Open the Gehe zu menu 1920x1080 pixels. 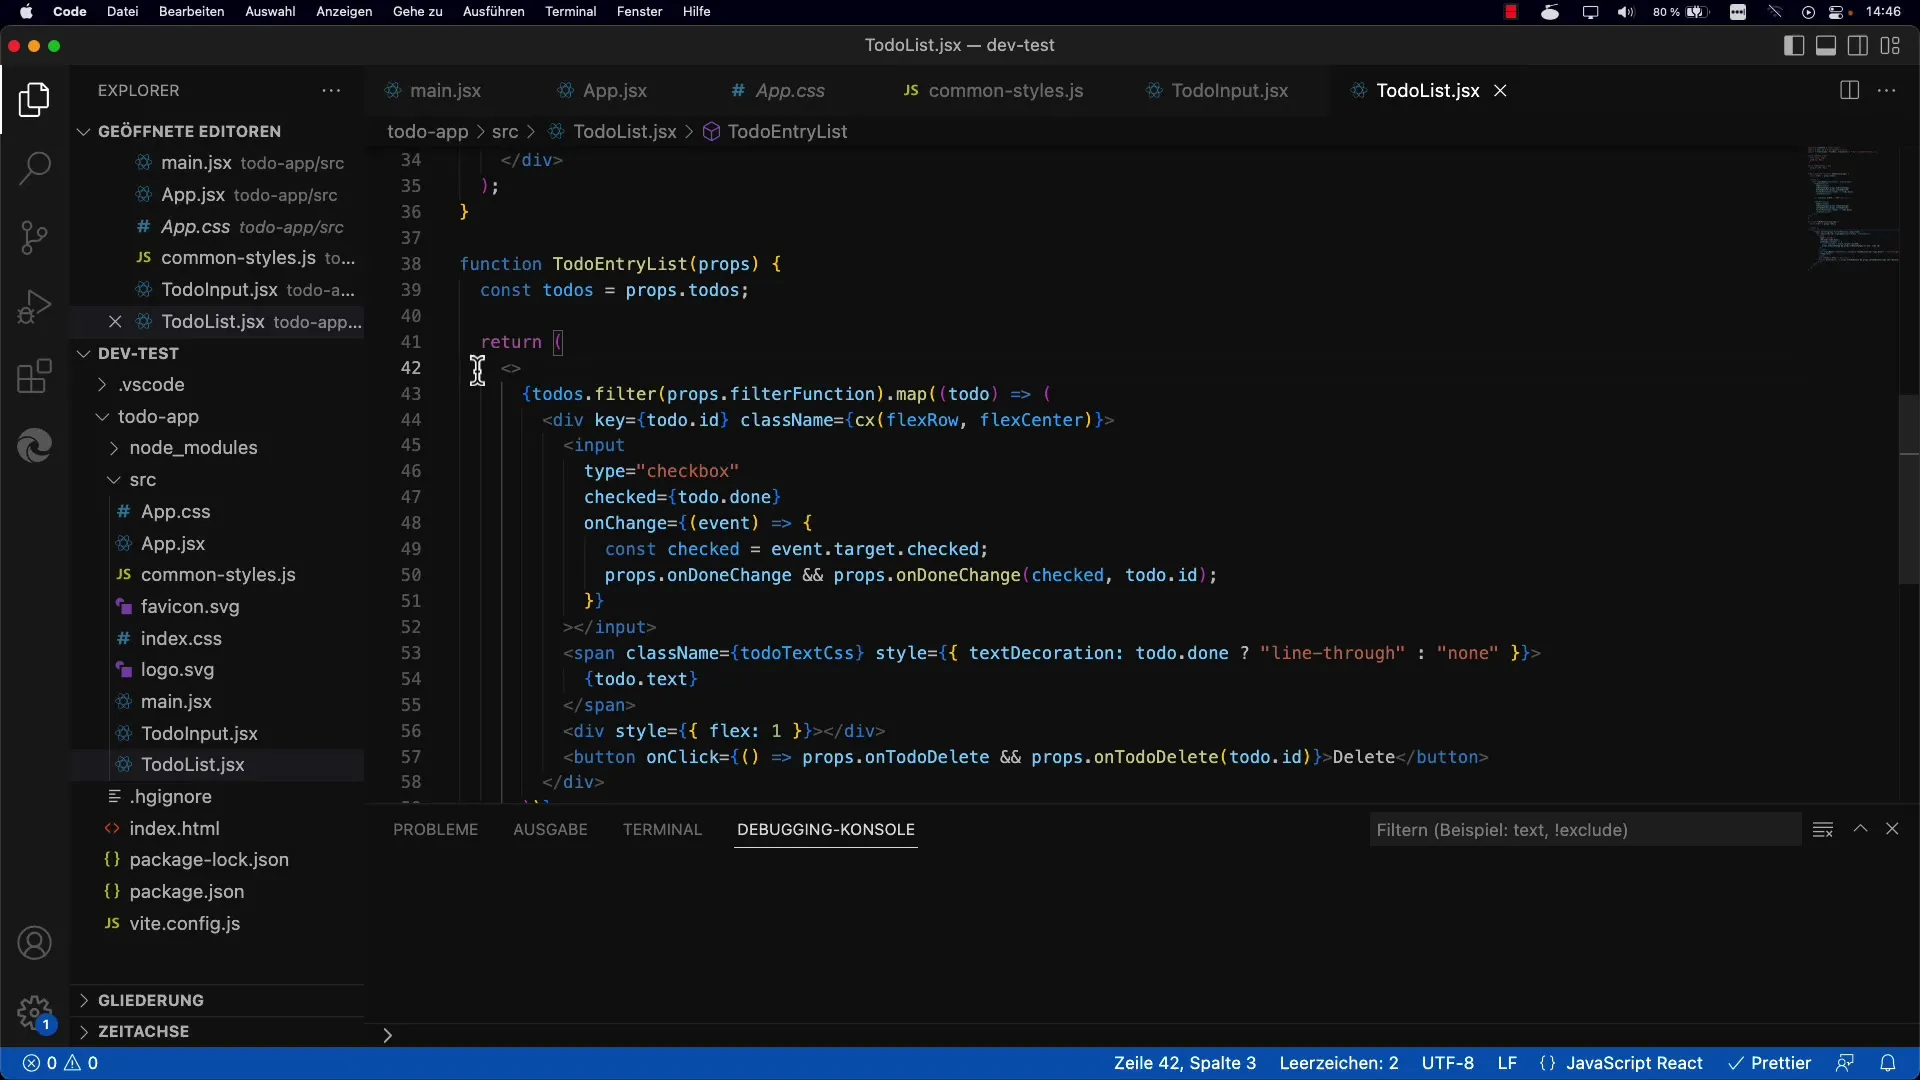(x=417, y=12)
